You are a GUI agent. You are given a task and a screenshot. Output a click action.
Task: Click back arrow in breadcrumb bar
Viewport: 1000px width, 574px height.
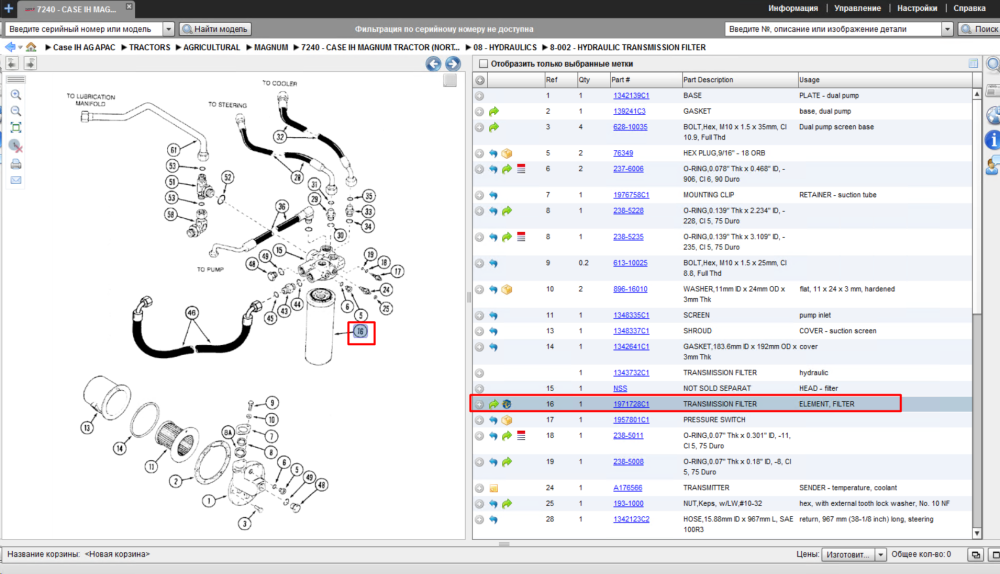(x=10, y=47)
